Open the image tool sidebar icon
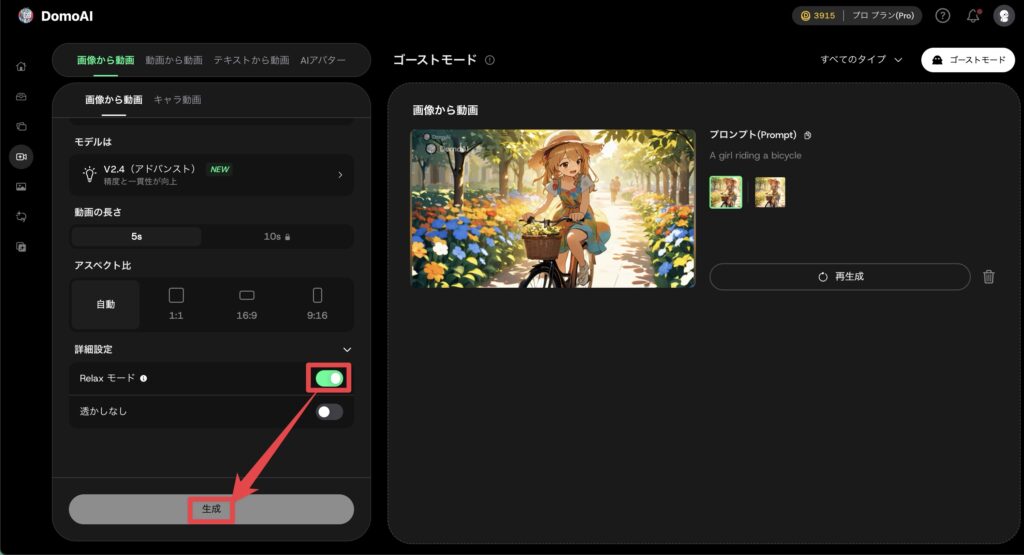The image size is (1024, 555). click(21, 187)
